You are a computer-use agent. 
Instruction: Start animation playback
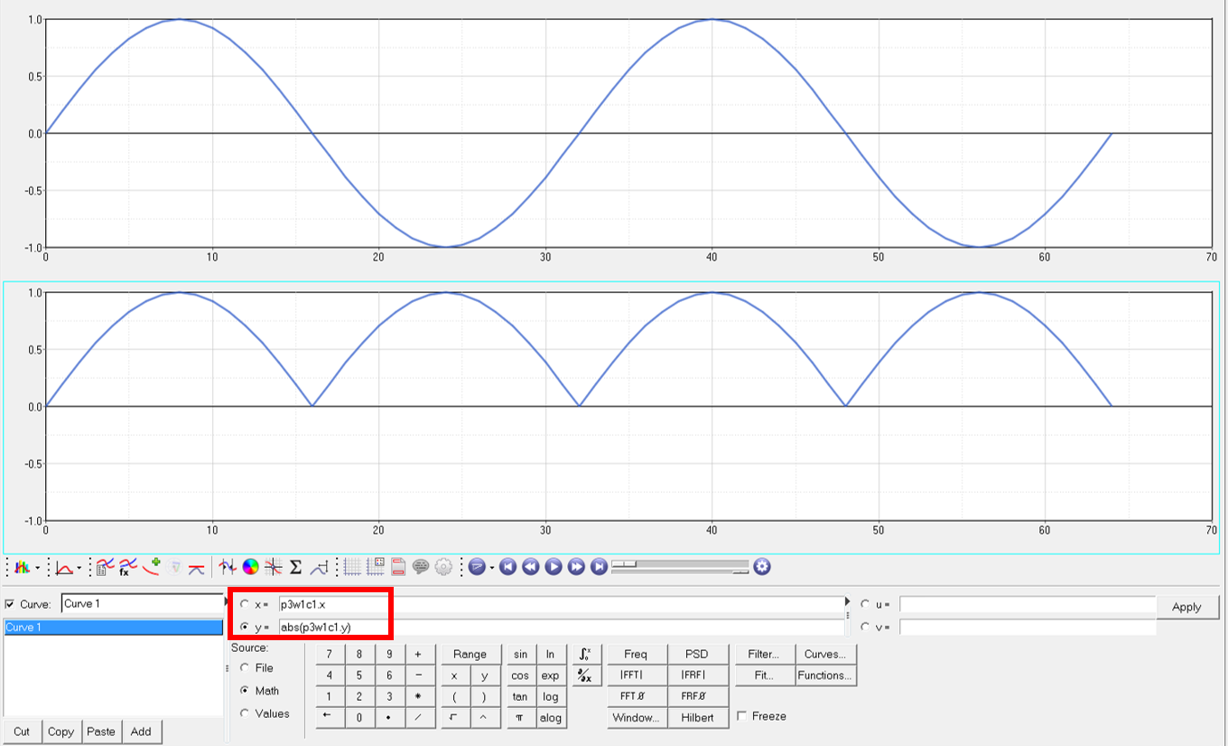553,567
